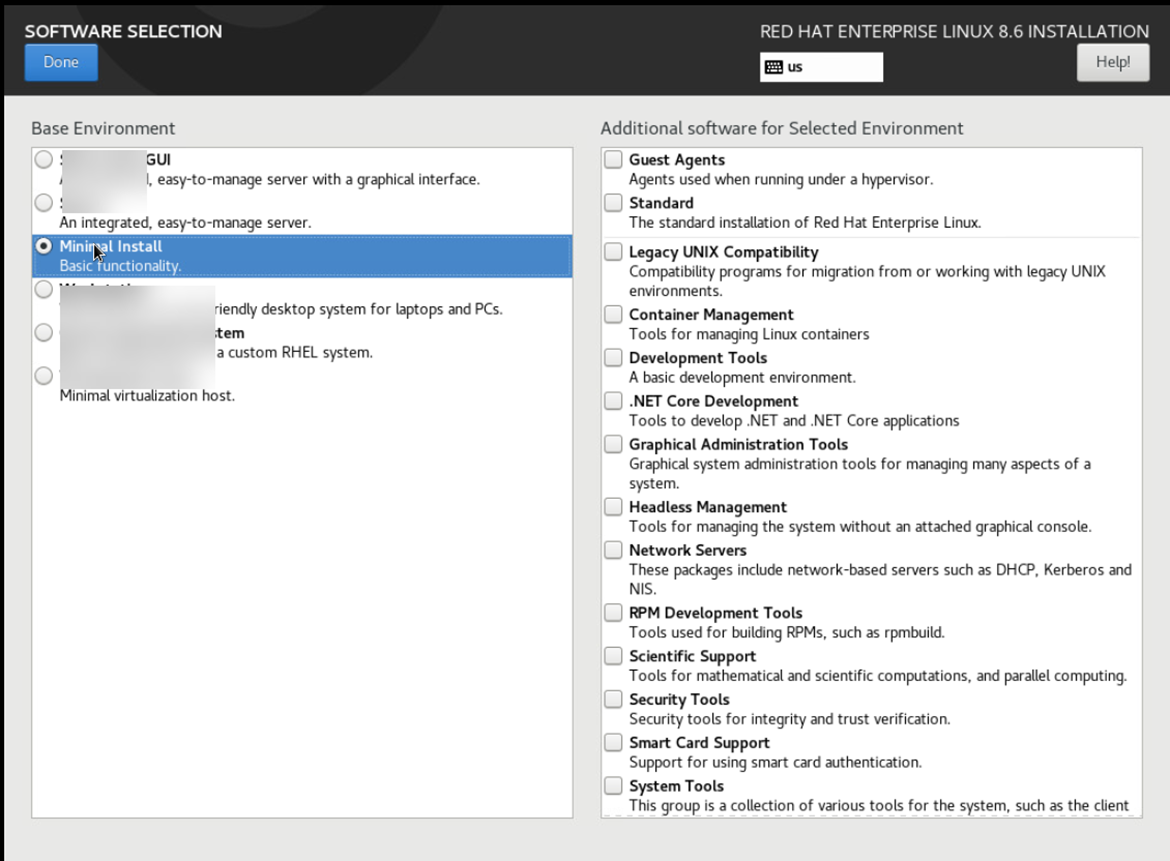Screen dimensions: 1170x861
Task: Enable Smart Card Support checkbox
Action: 613,742
